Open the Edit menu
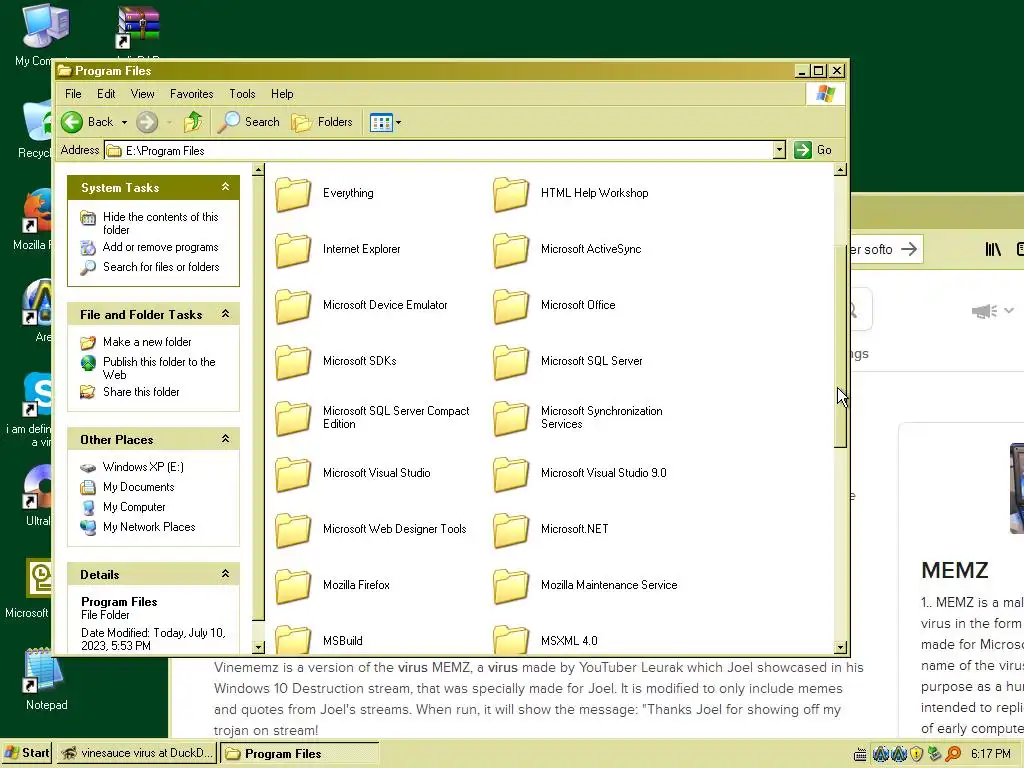The image size is (1024, 768). [106, 94]
